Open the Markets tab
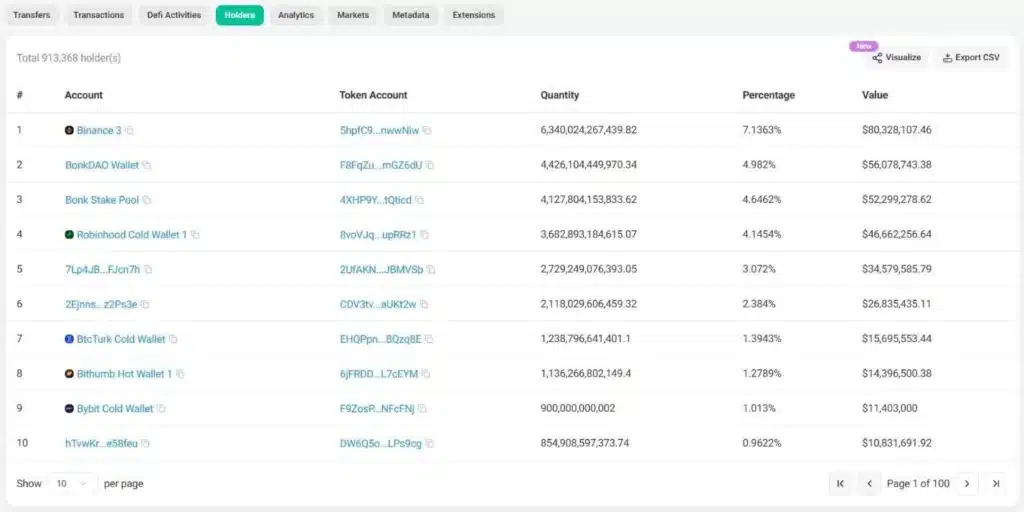This screenshot has width=1024, height=512. pos(353,15)
